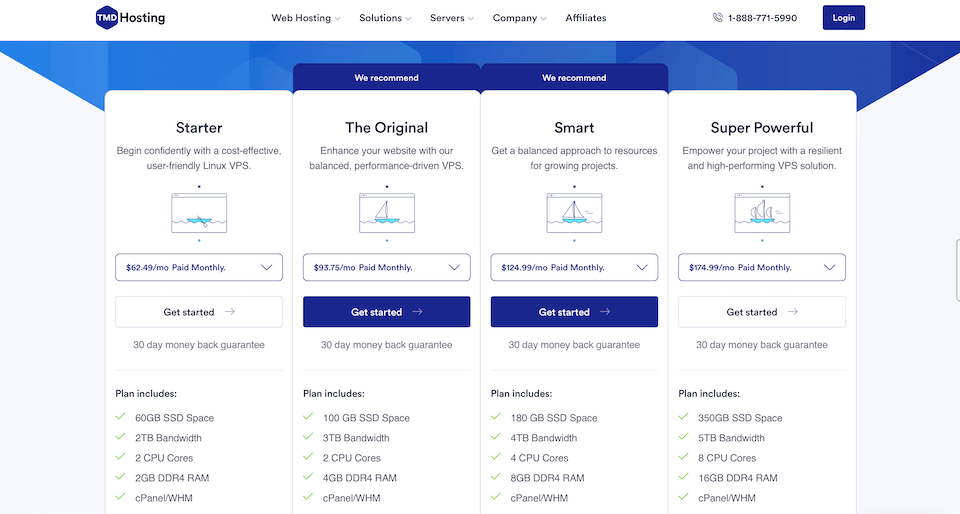The height and width of the screenshot is (514, 960).
Task: Click the Smart plan description text
Action: click(x=574, y=158)
